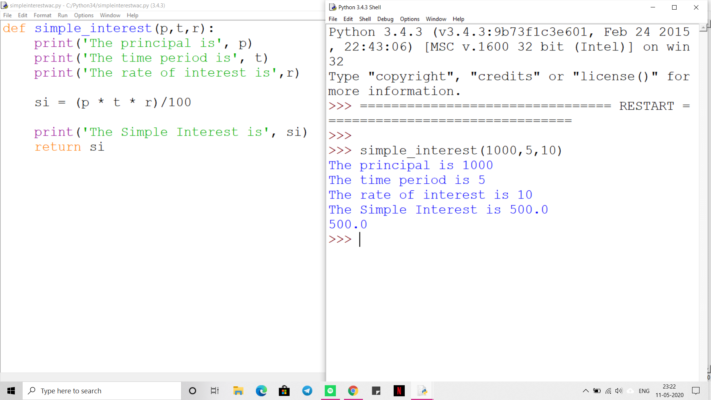Click the Python IDLE taskbar icon
This screenshot has width=711, height=400.
click(x=423, y=390)
